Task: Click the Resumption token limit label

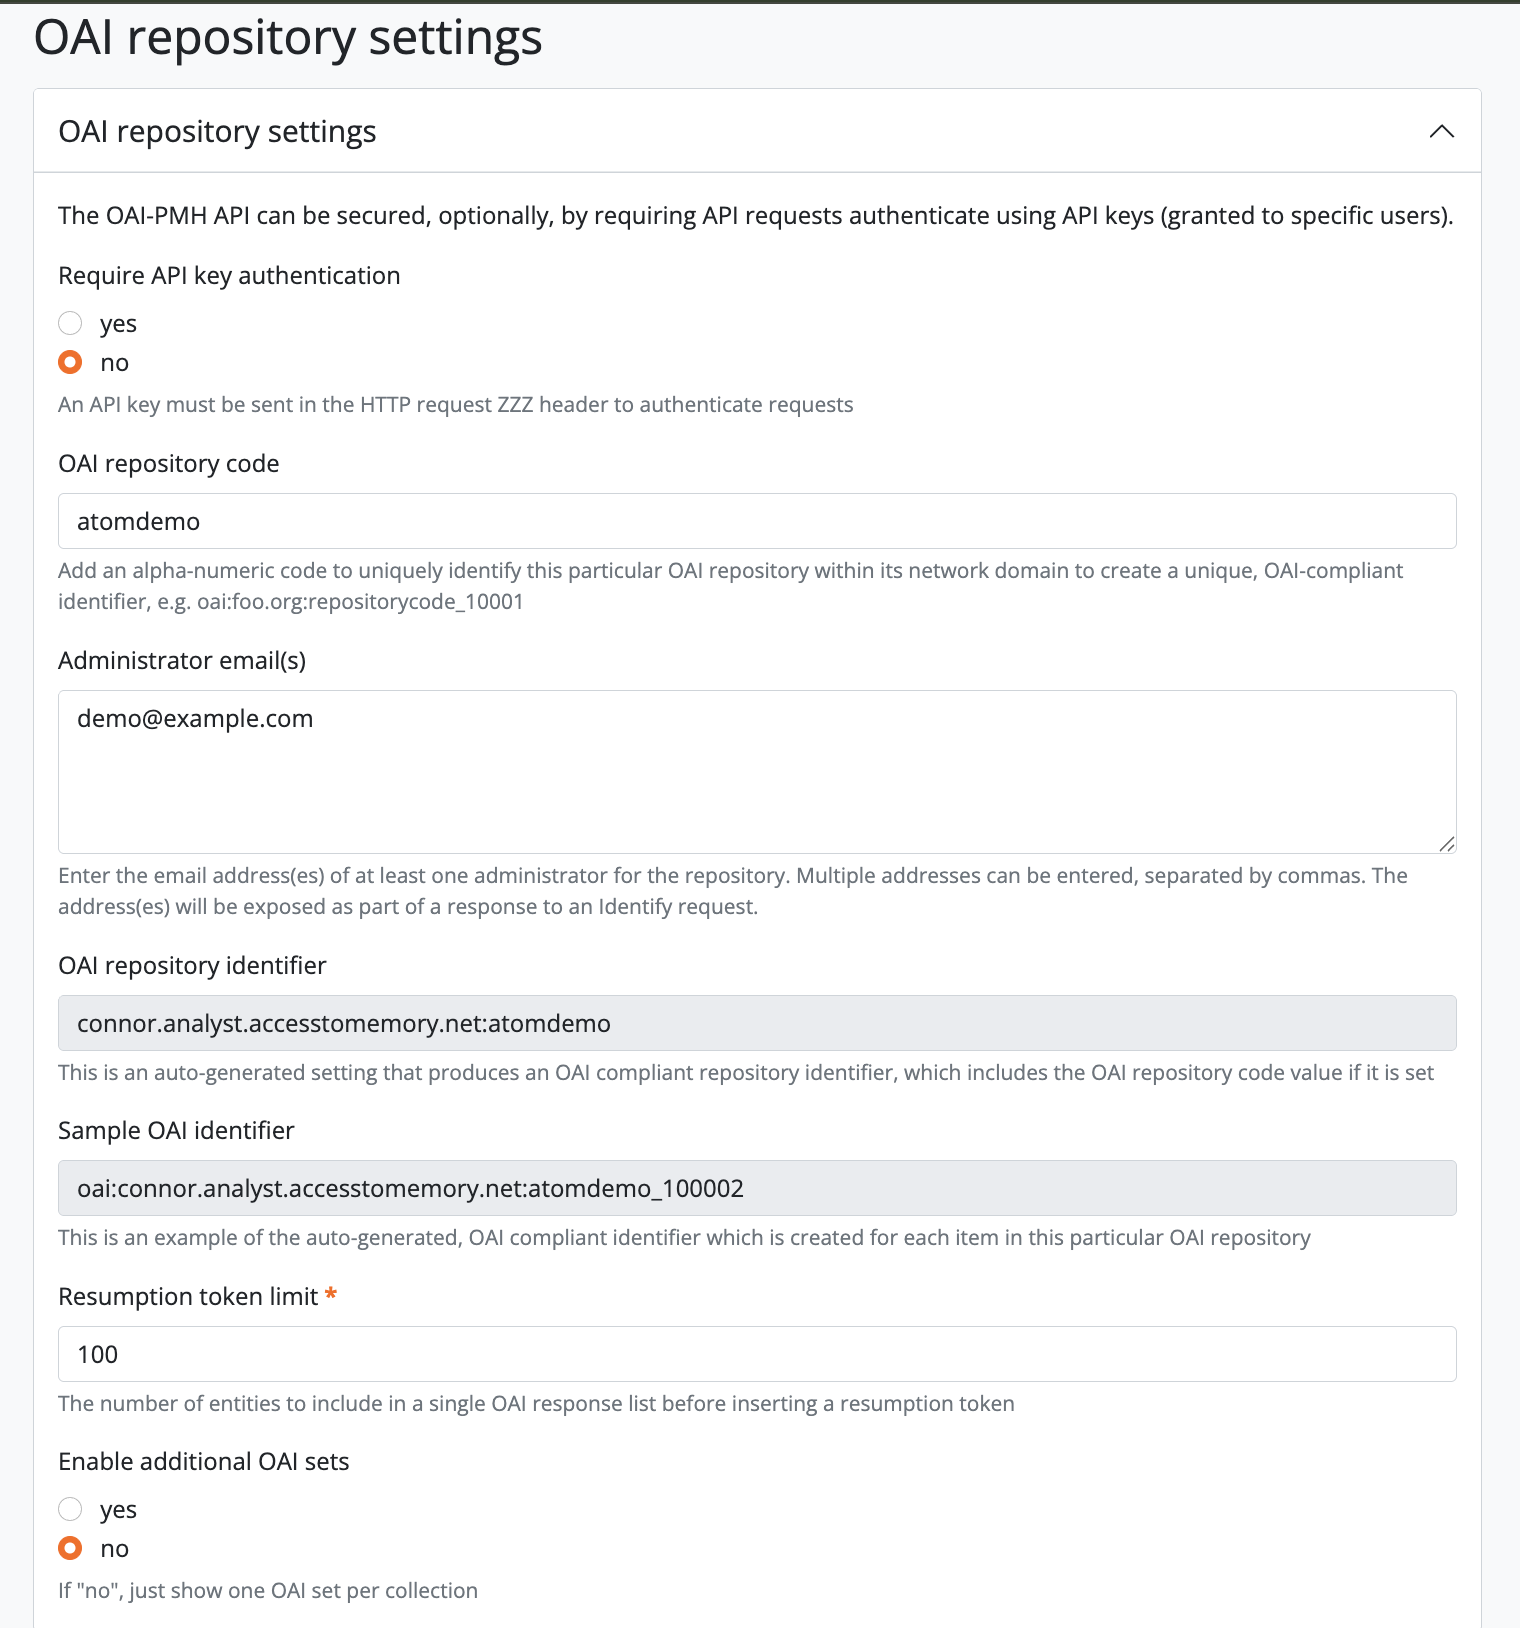Action: click(188, 1297)
